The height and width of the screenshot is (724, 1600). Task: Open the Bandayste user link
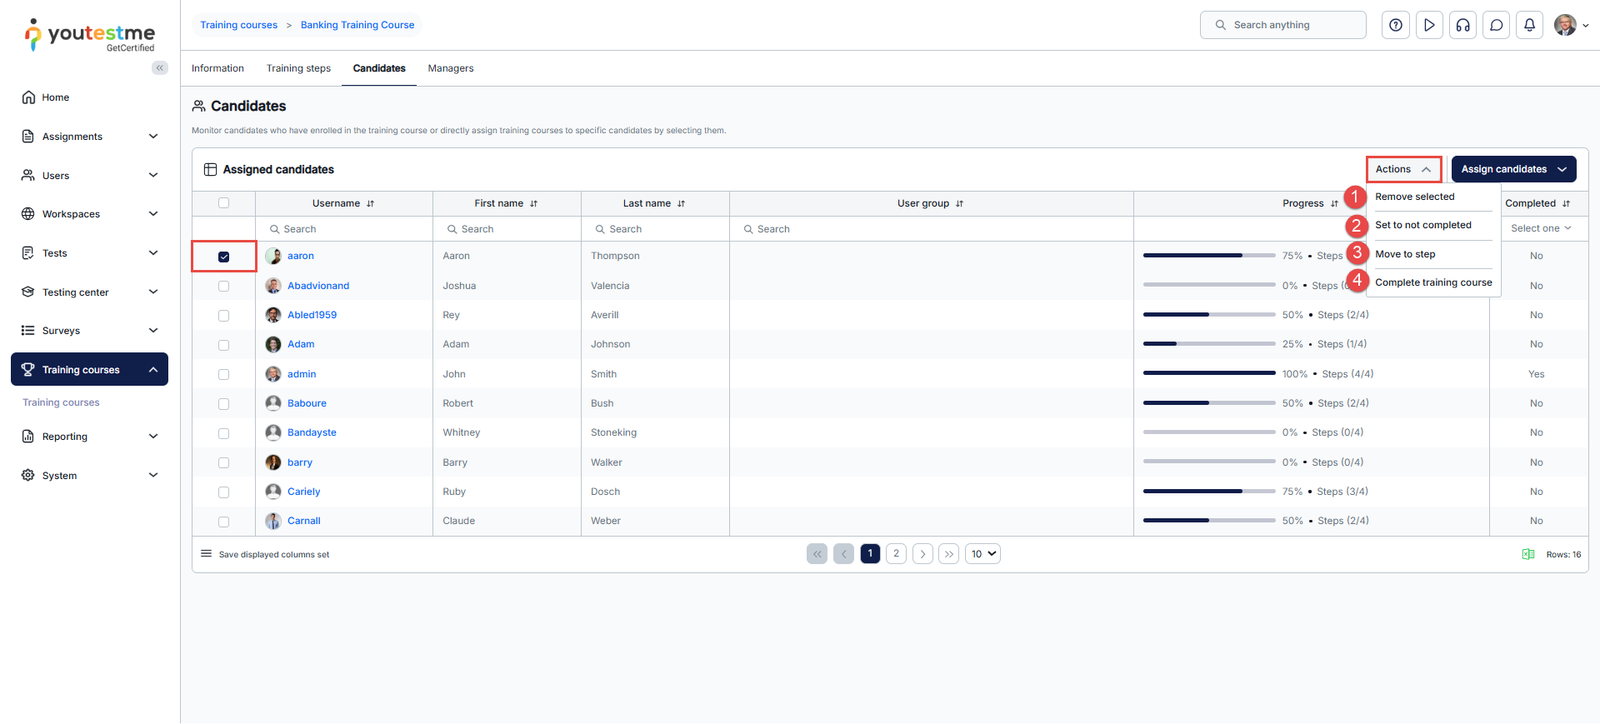click(312, 433)
